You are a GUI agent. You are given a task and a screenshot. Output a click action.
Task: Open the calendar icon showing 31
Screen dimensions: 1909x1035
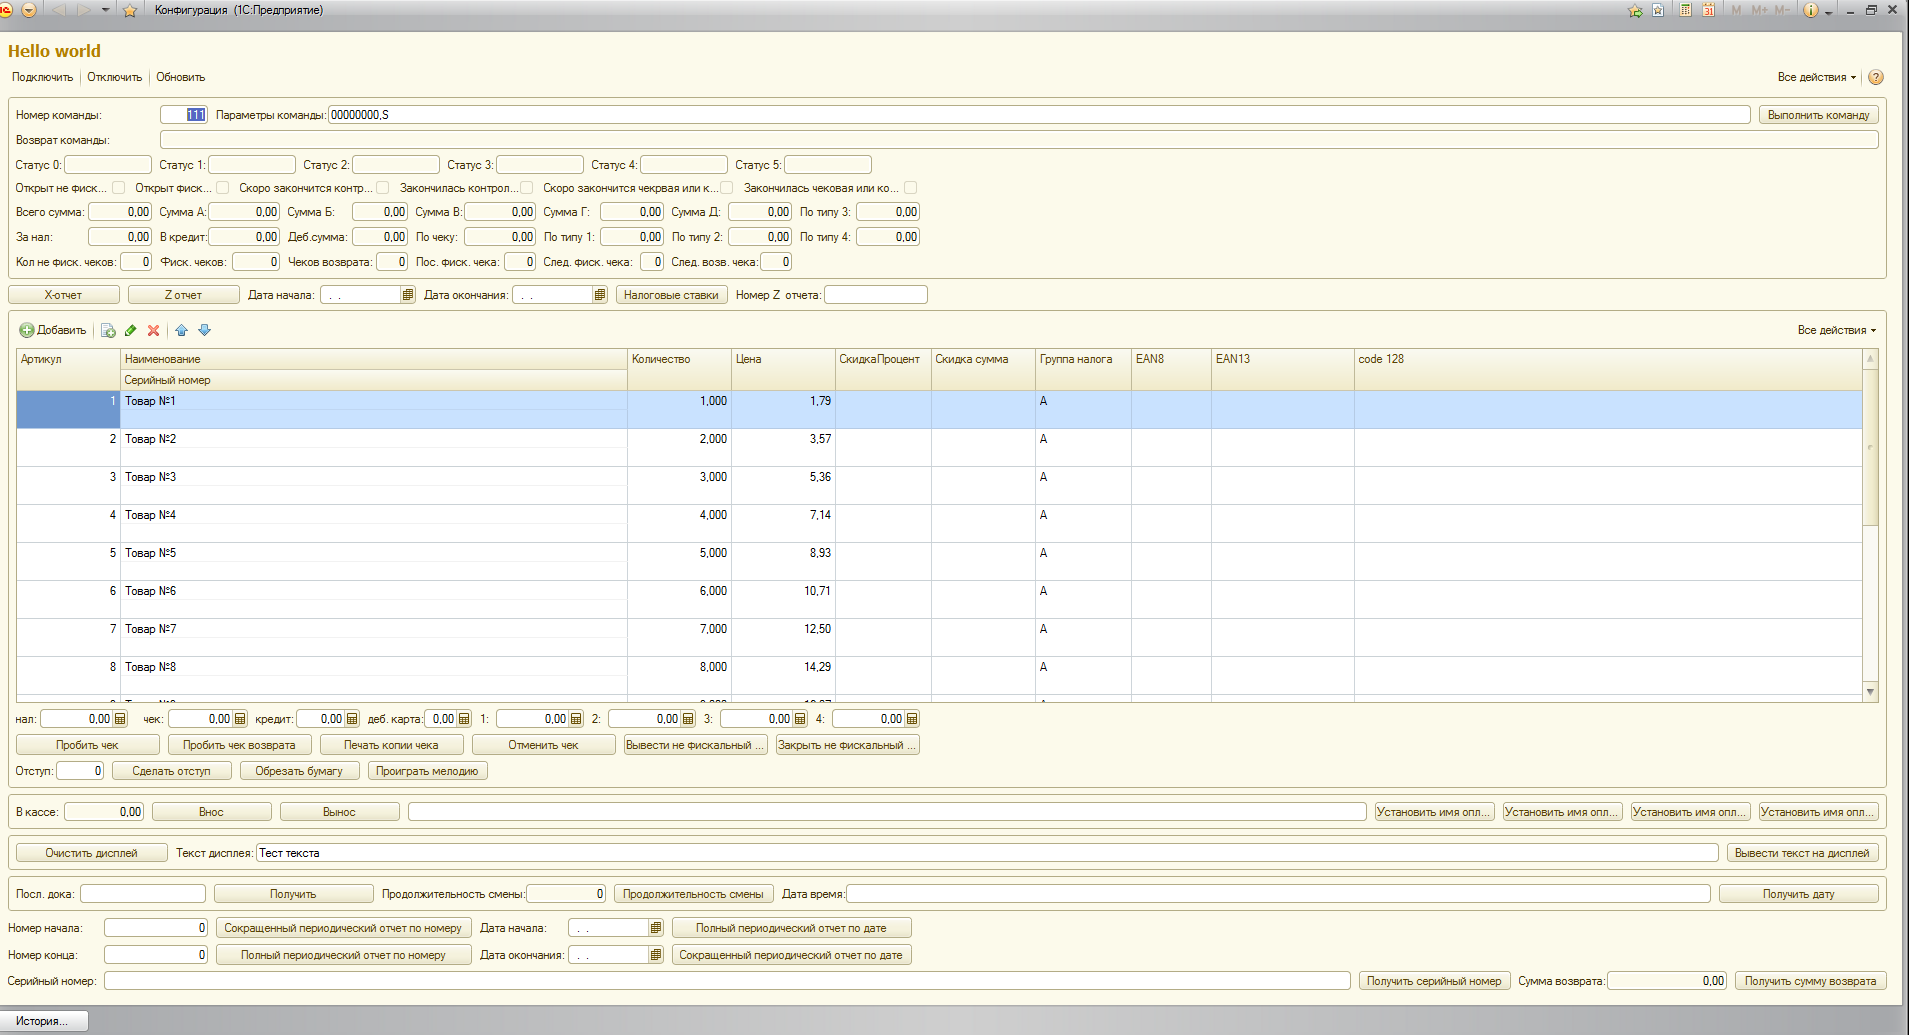pos(1709,10)
